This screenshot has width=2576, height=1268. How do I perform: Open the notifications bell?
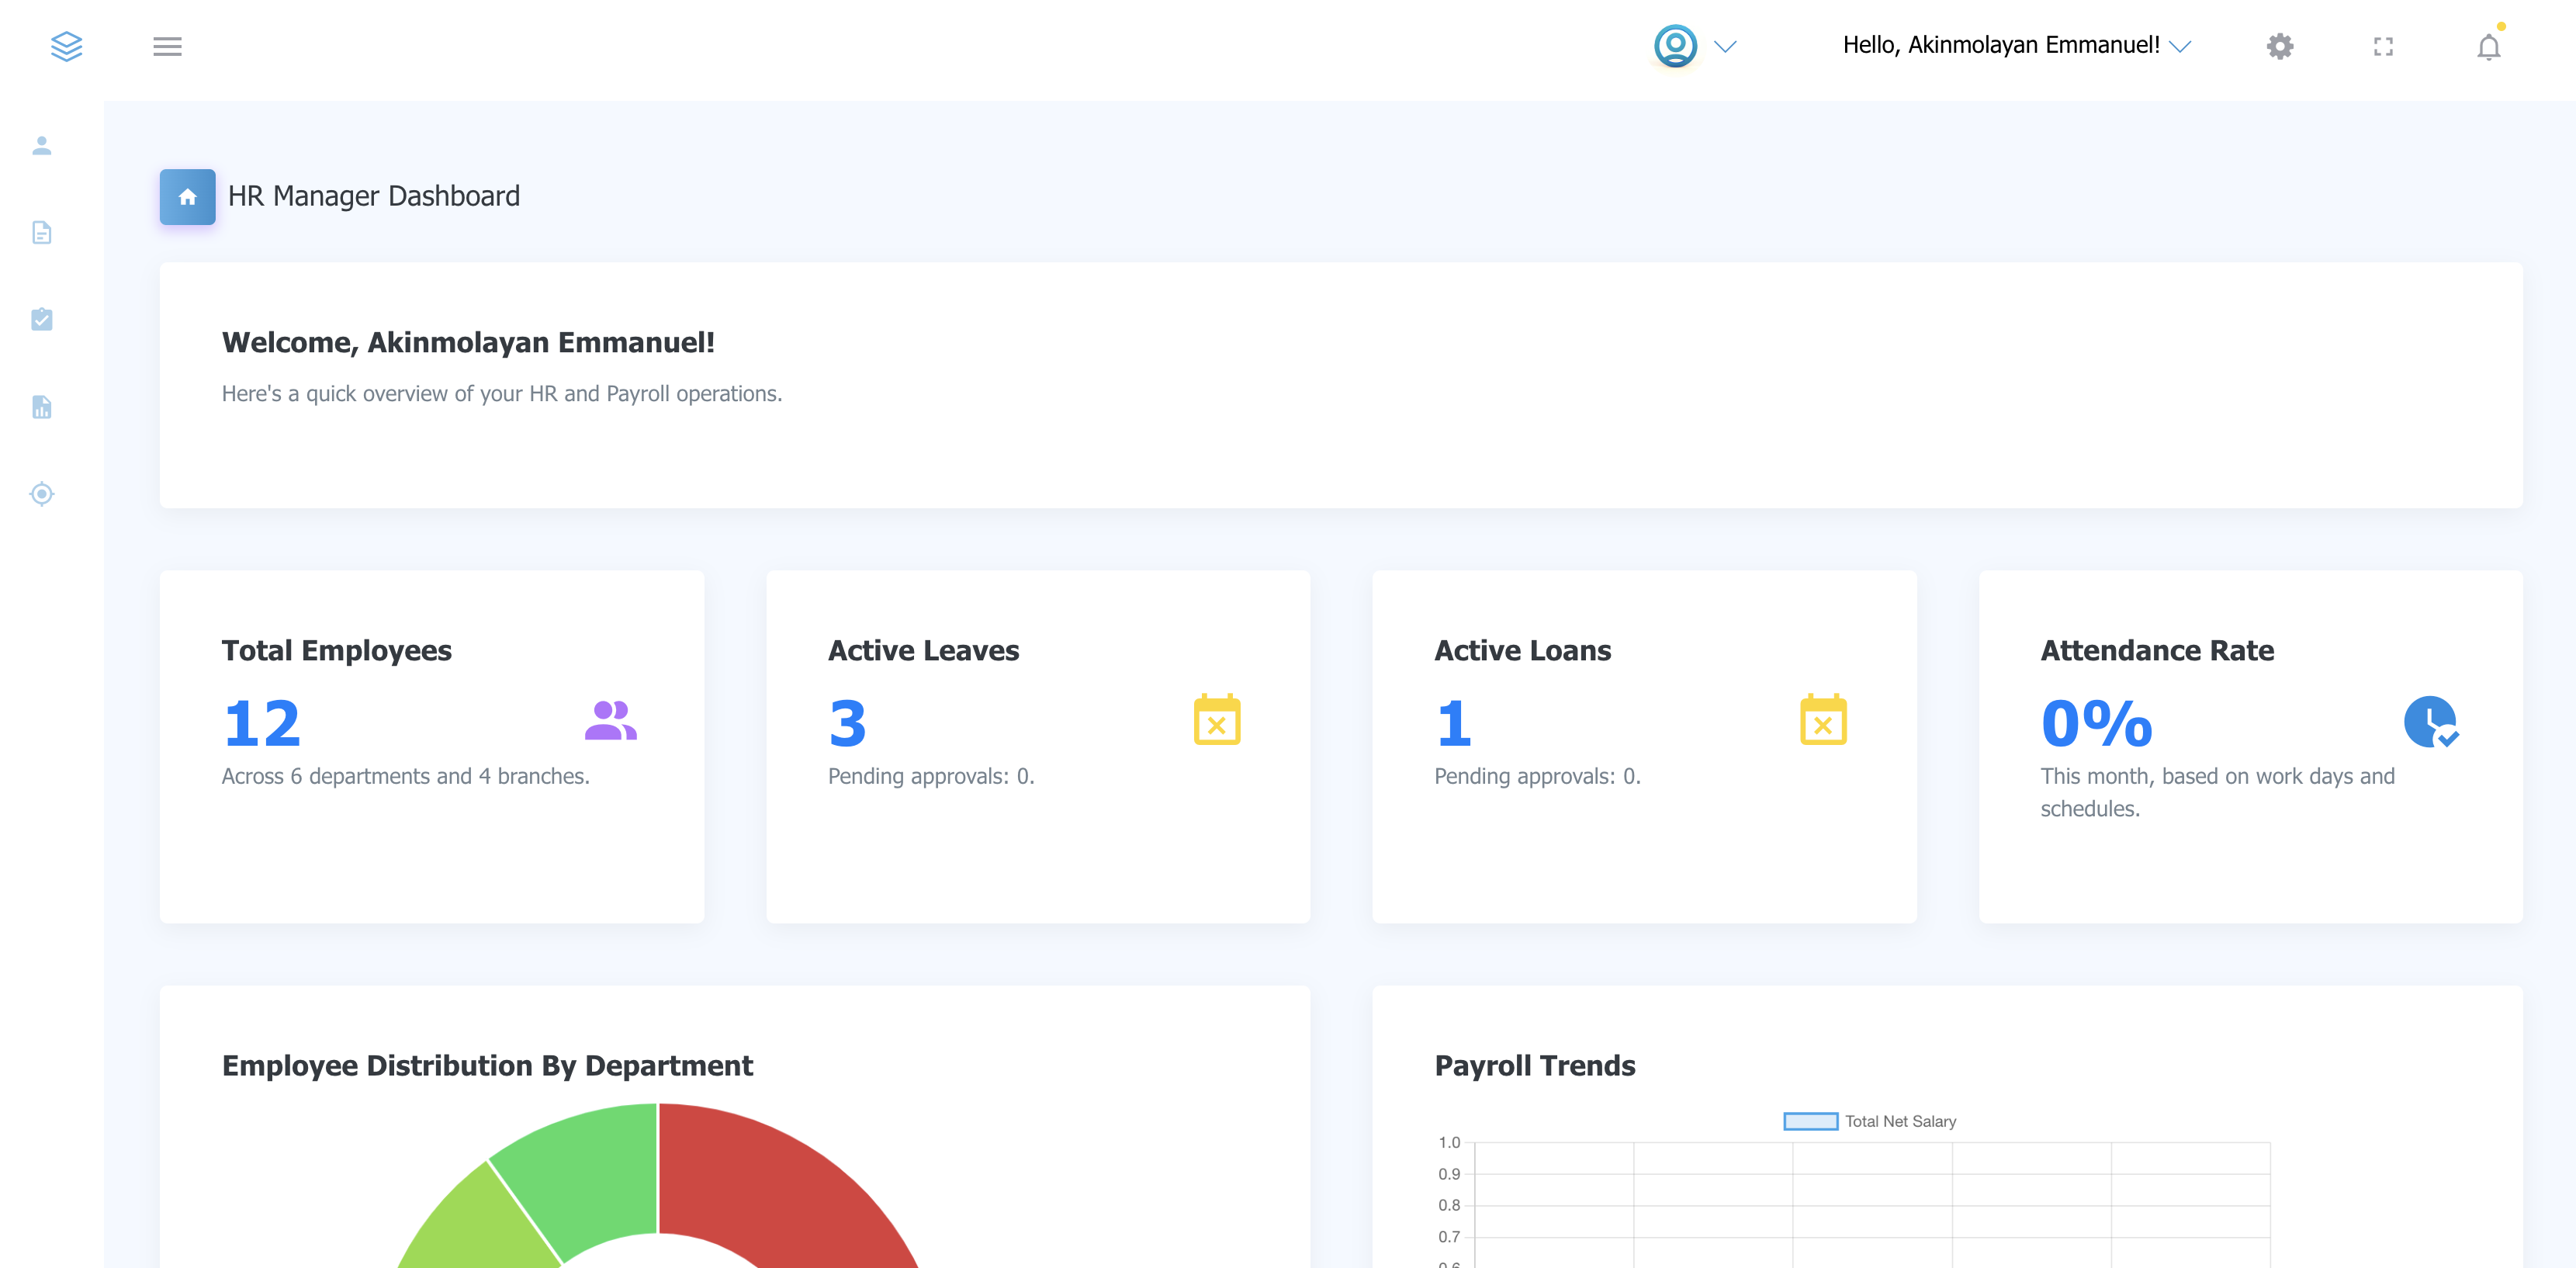pyautogui.click(x=2488, y=47)
